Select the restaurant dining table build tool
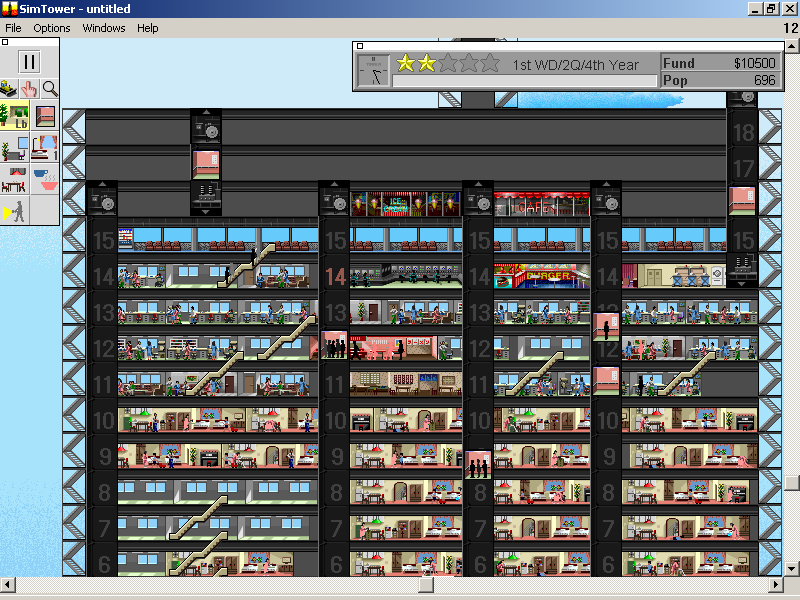 15,179
